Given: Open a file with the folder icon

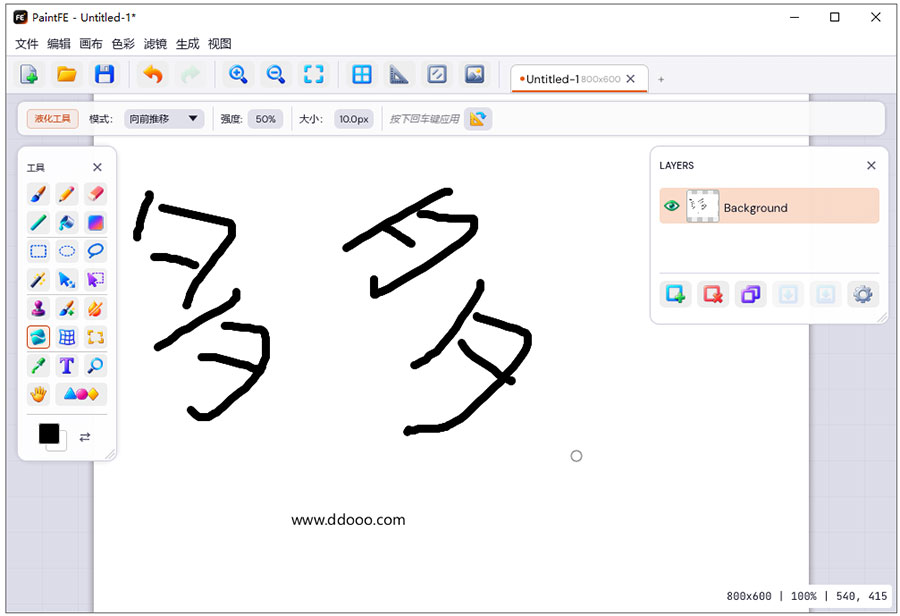Looking at the screenshot, I should [67, 75].
